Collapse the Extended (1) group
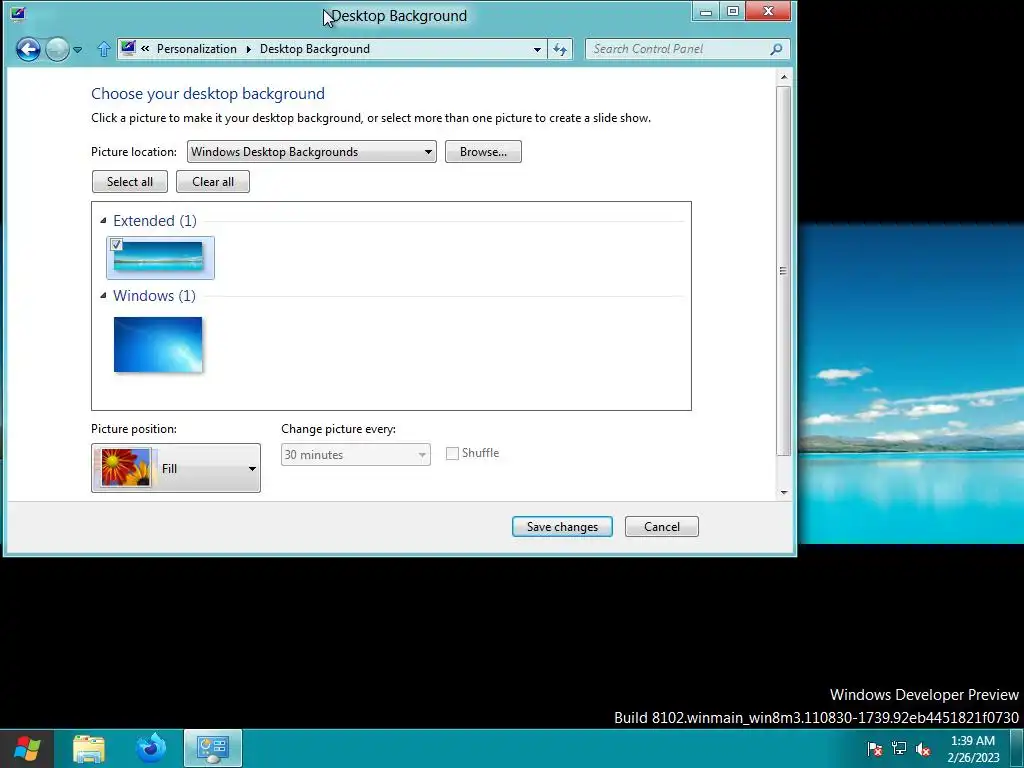Viewport: 1024px width, 768px height. coord(103,221)
